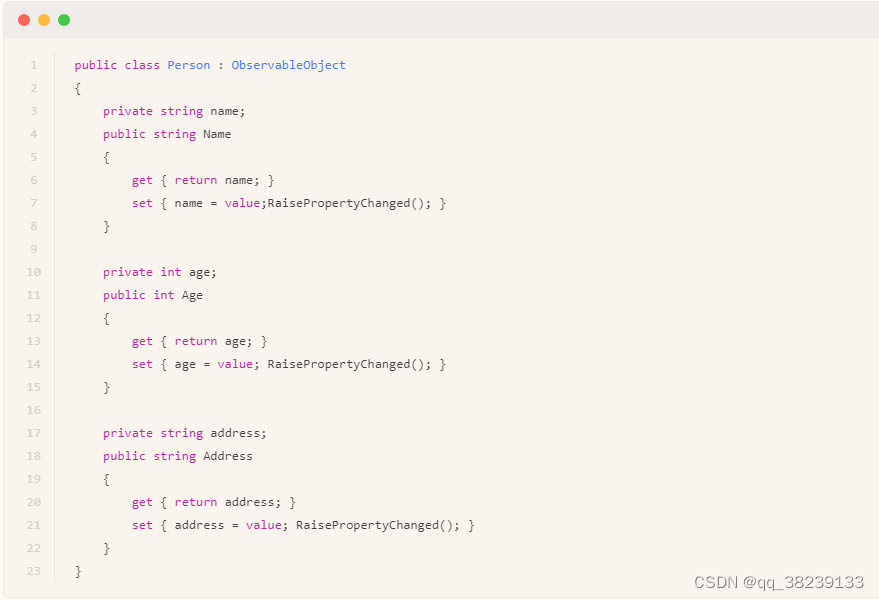Click 'name = value' assignment on line 7
This screenshot has width=879, height=600.
tap(218, 203)
